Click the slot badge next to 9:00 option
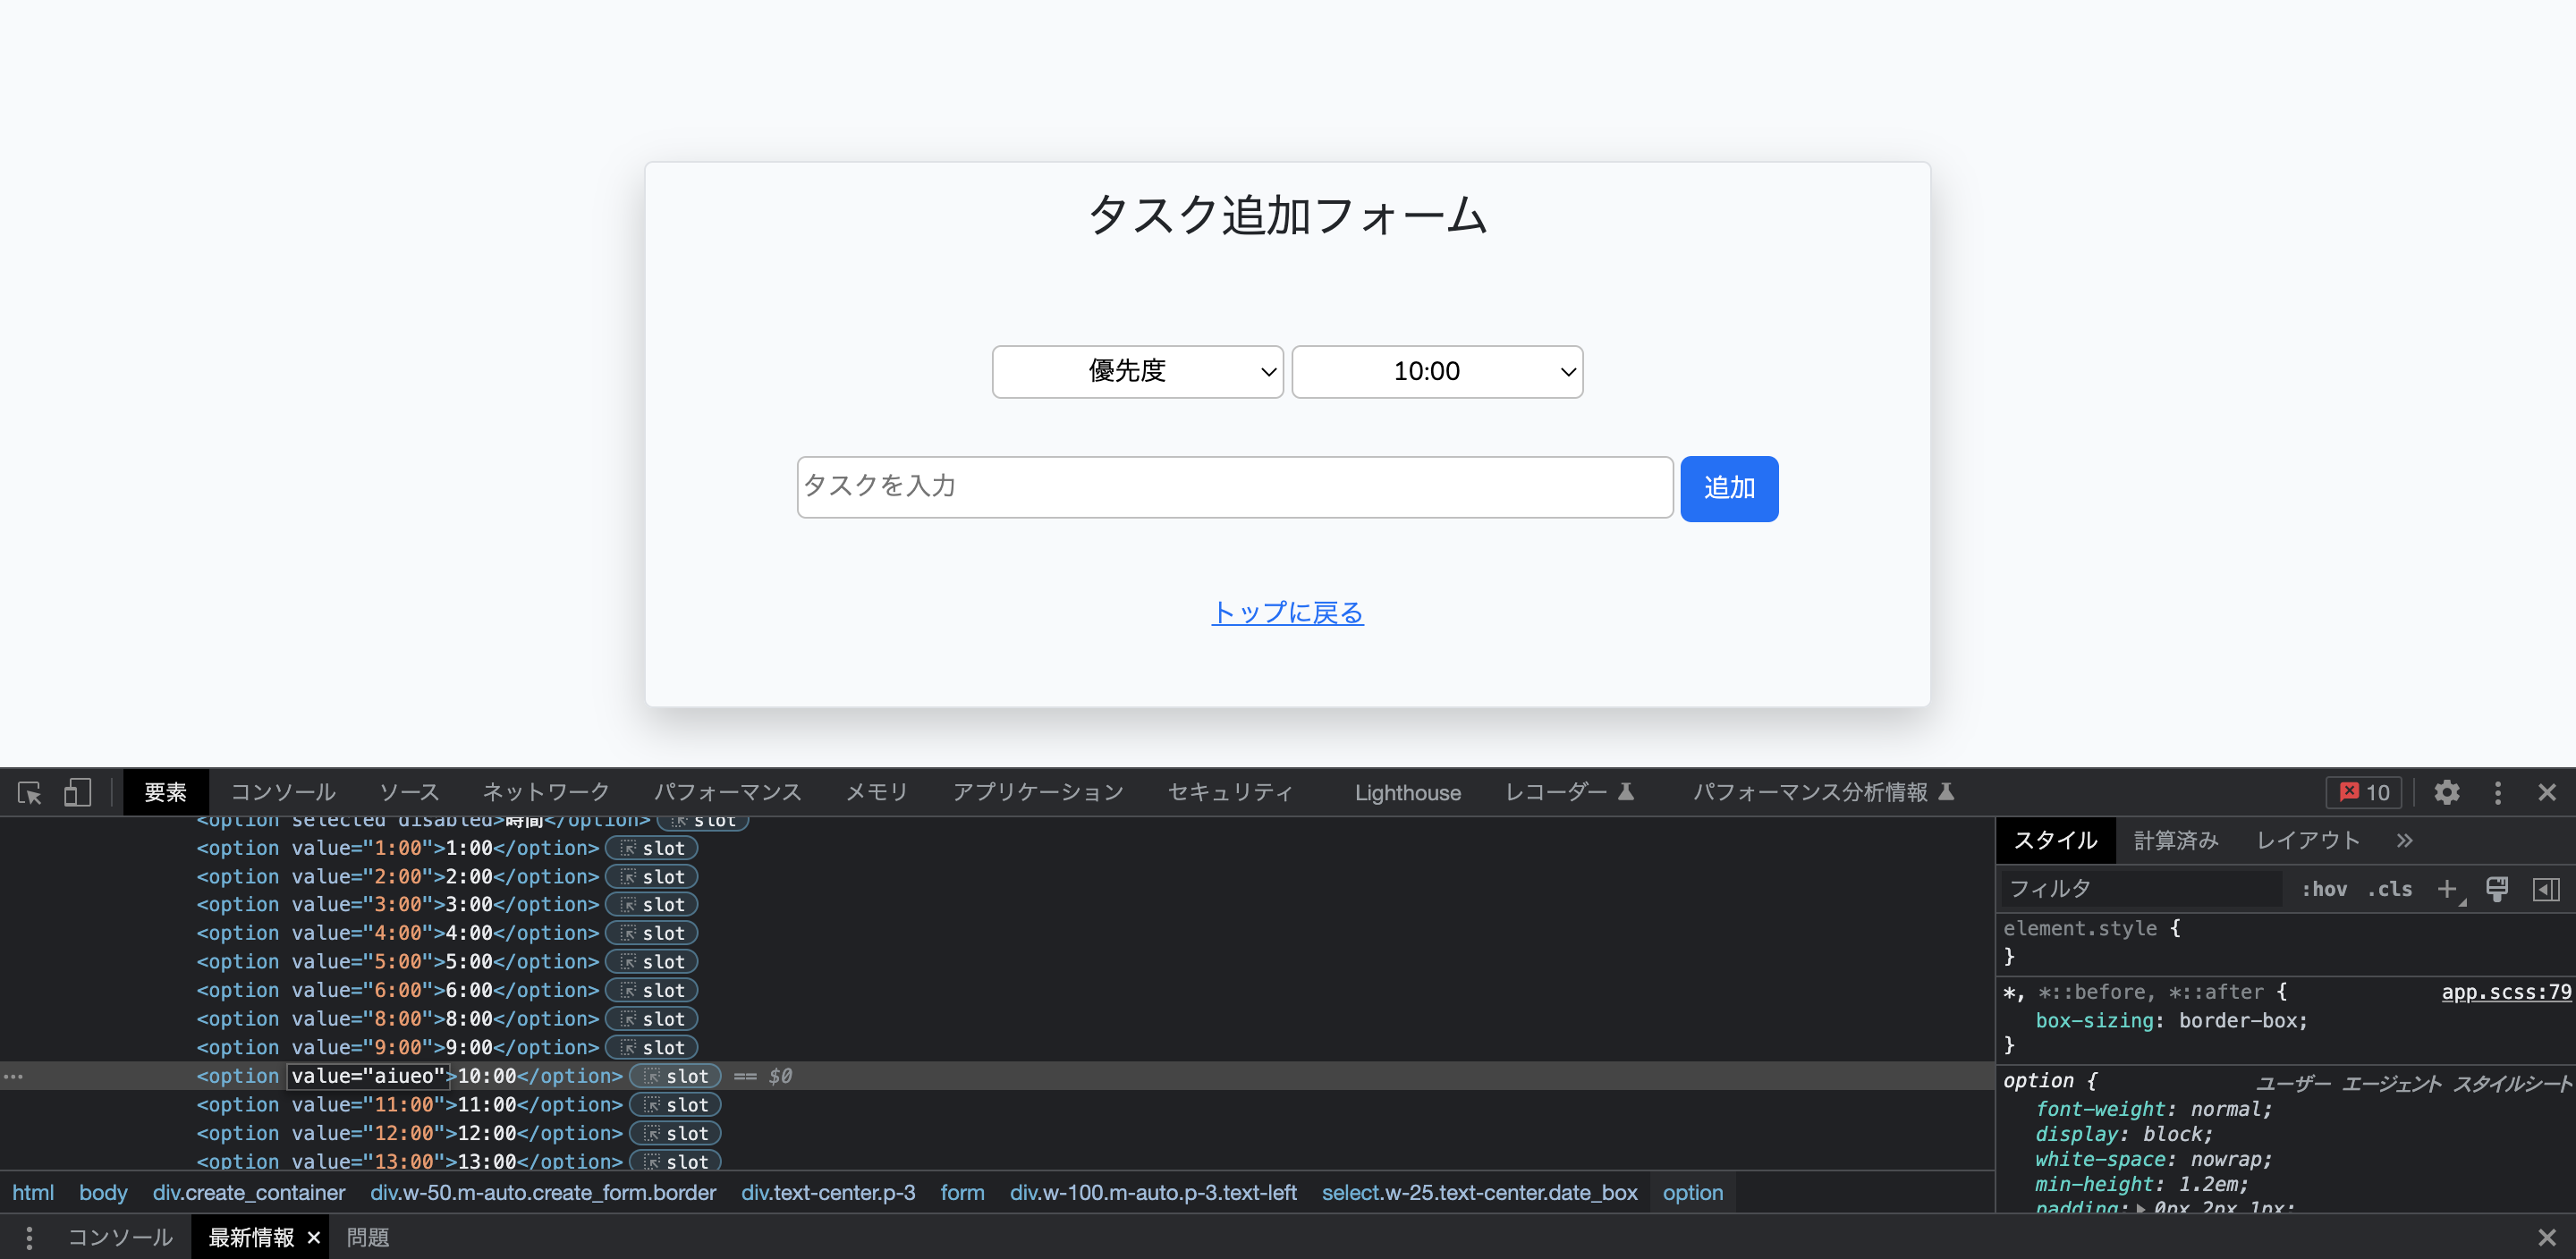Screen dimensions: 2576x1259 pyautogui.click(x=652, y=1047)
